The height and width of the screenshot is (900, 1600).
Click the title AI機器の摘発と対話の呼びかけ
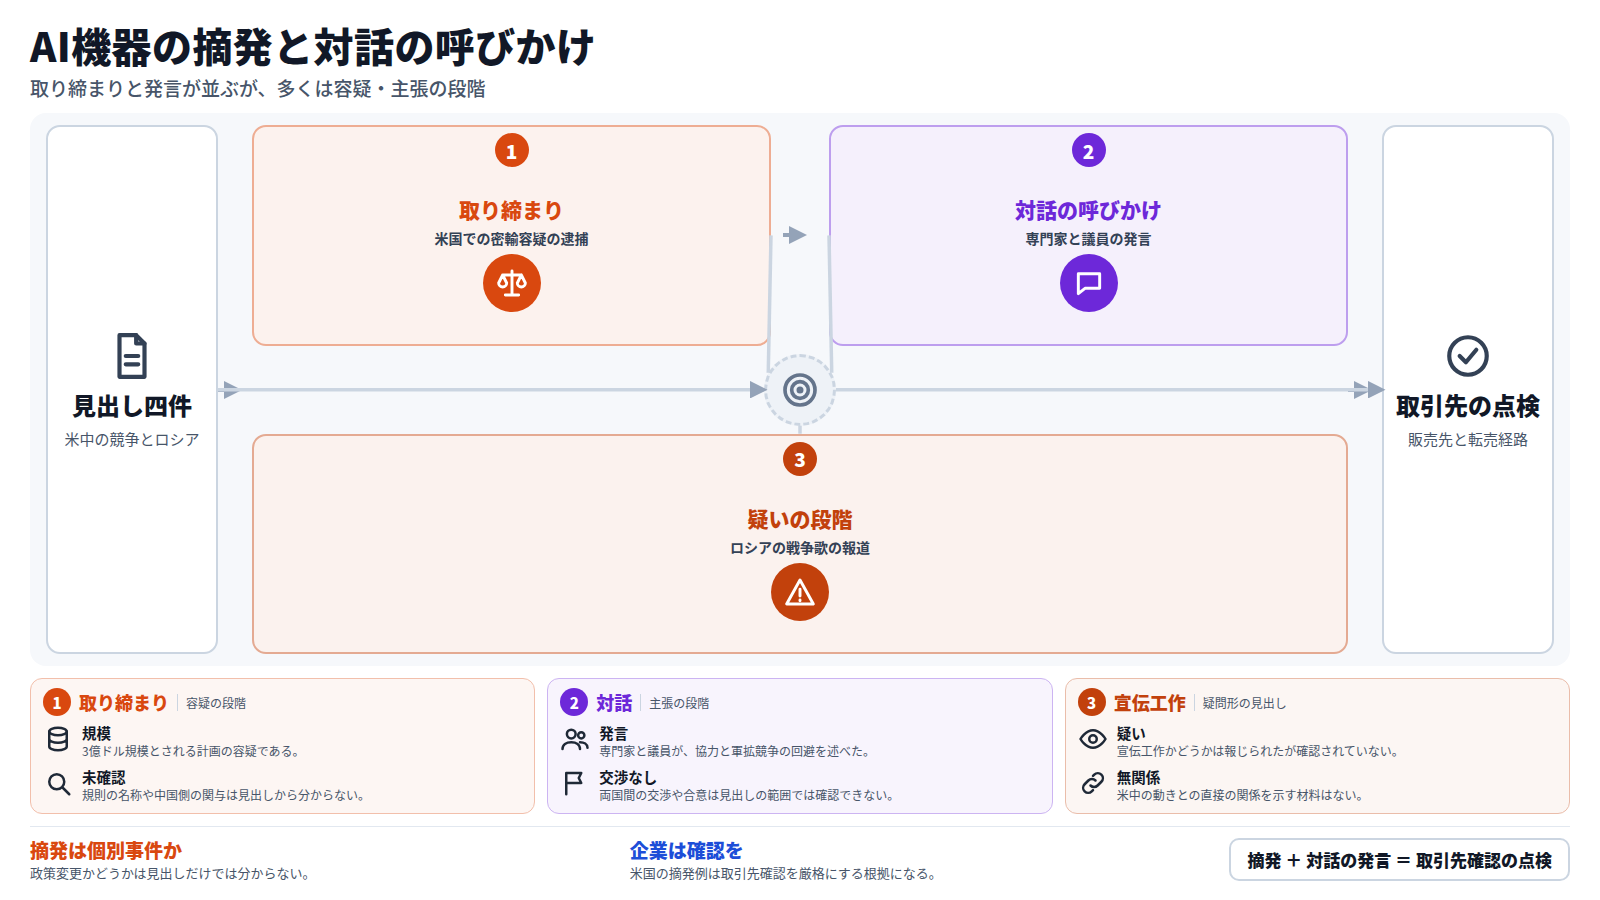click(312, 47)
